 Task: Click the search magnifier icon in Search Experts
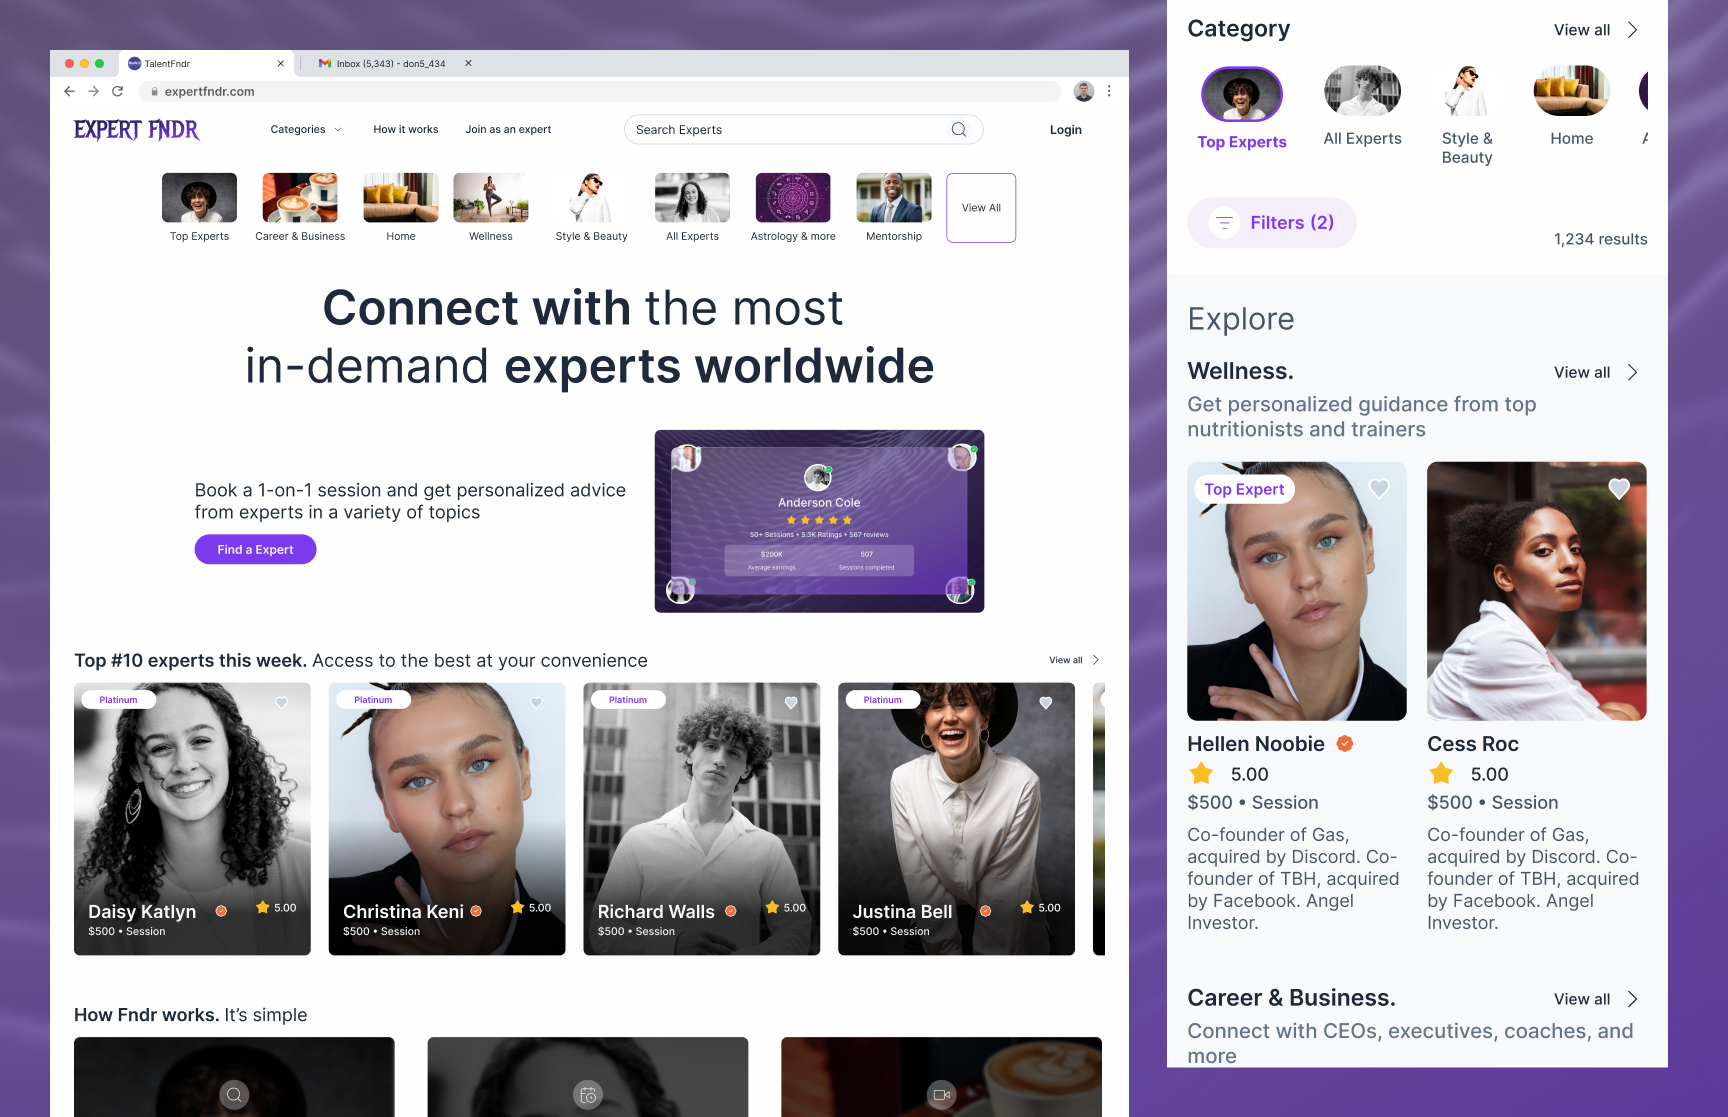tap(959, 129)
